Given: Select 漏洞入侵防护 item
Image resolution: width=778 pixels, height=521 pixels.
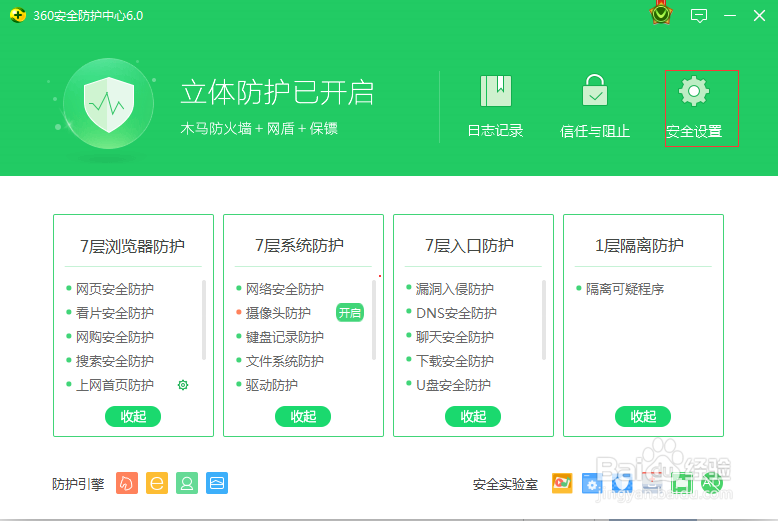Looking at the screenshot, I should [x=455, y=289].
